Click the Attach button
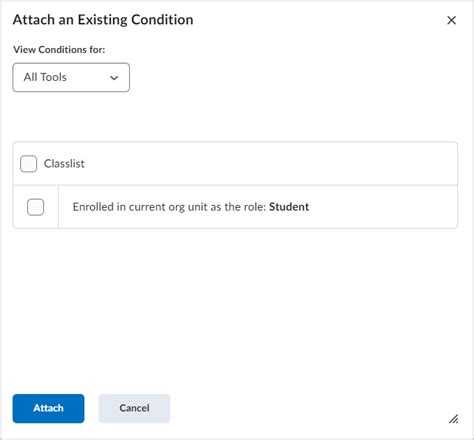The width and height of the screenshot is (474, 440). [48, 408]
